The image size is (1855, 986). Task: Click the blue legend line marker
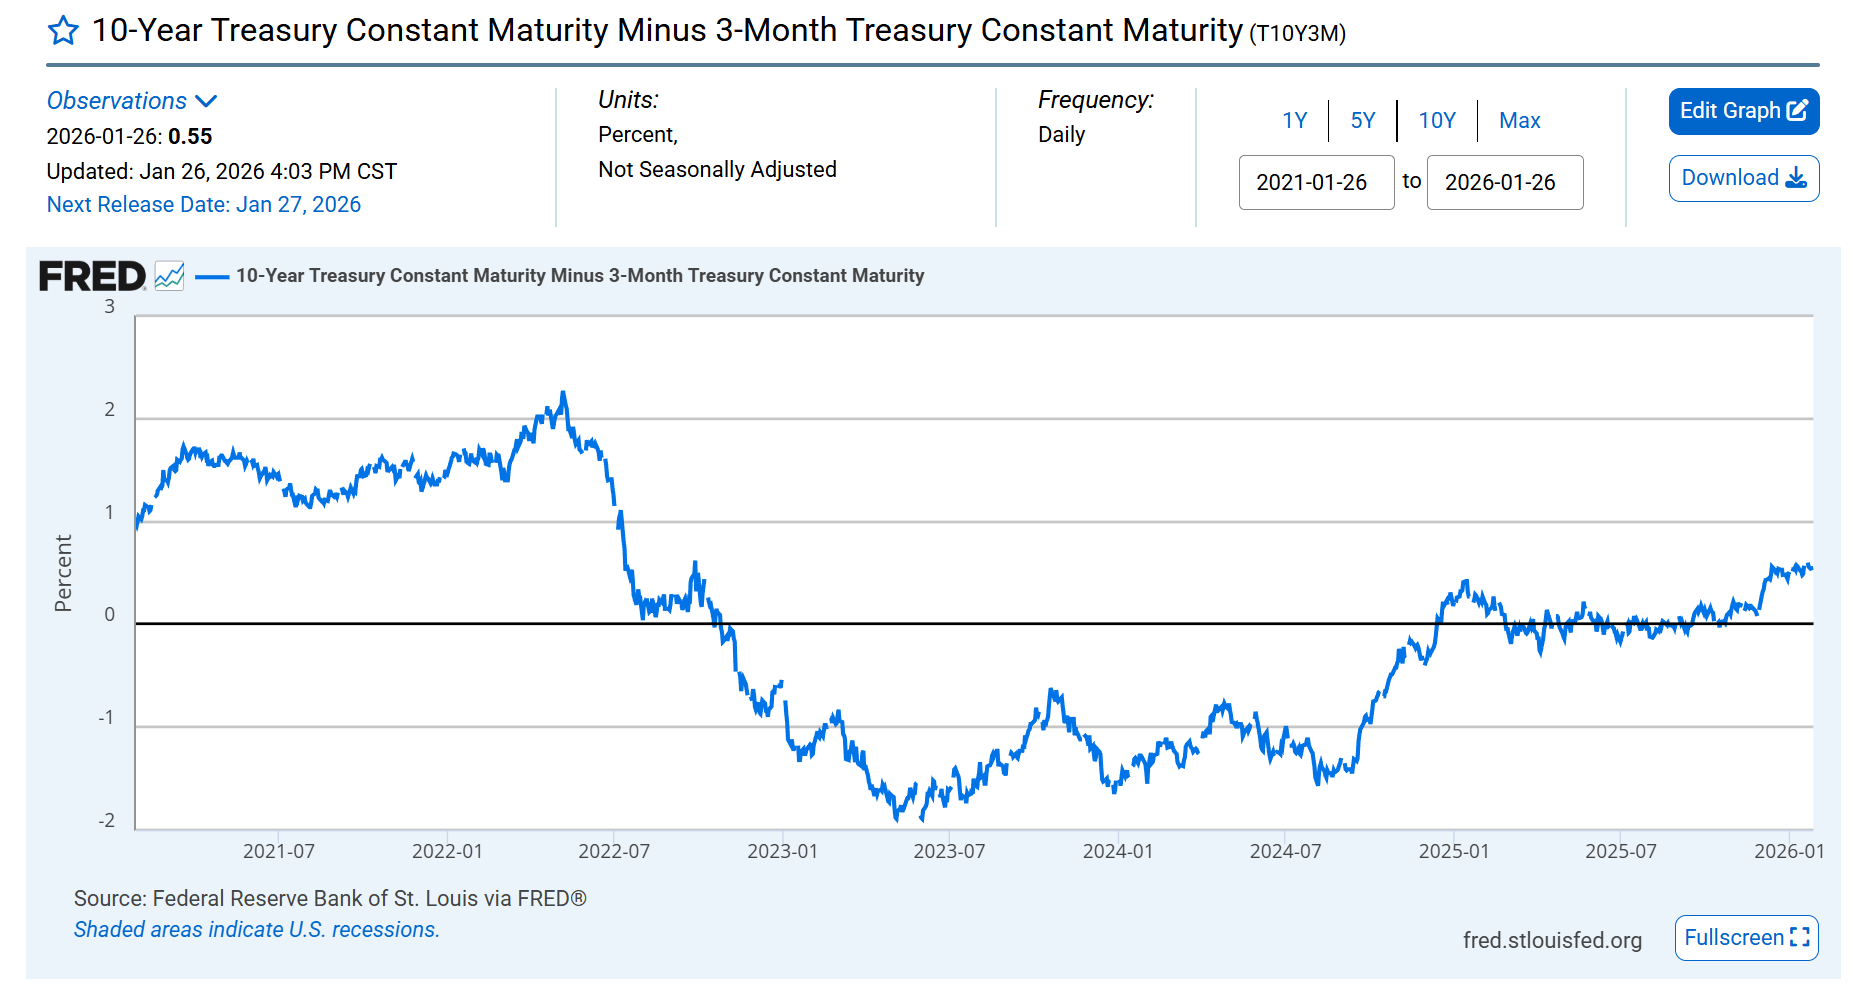pos(213,275)
